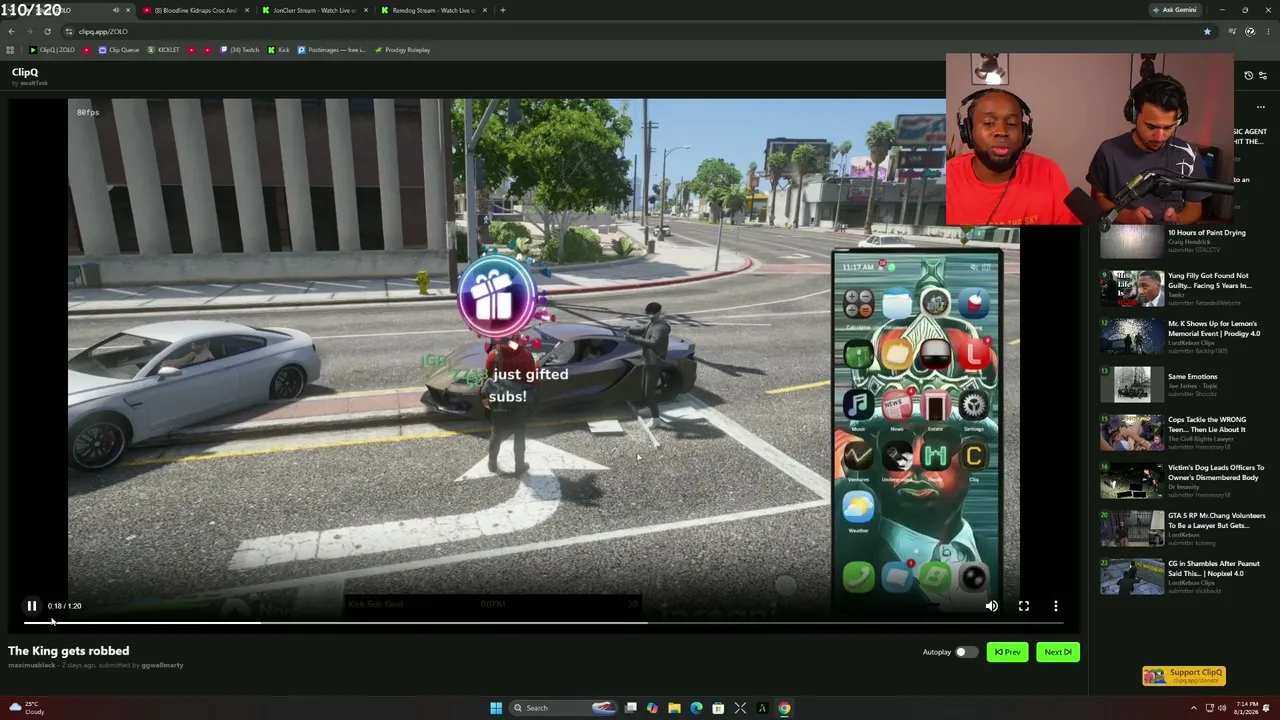Click the ClipQ logo title
The image size is (1280, 720).
pos(25,72)
